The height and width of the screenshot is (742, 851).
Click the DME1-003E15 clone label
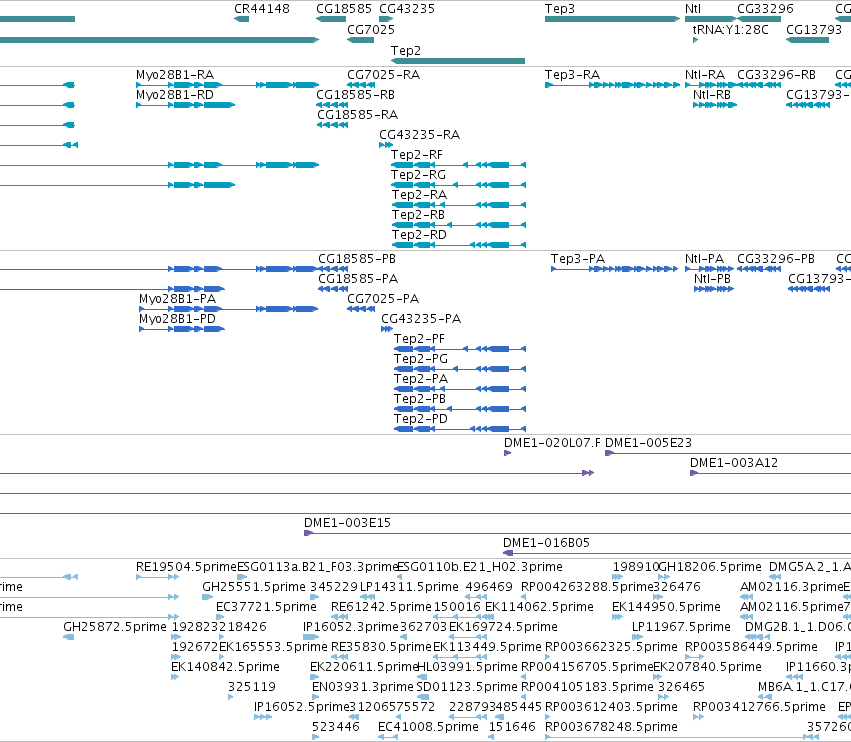pyautogui.click(x=347, y=523)
